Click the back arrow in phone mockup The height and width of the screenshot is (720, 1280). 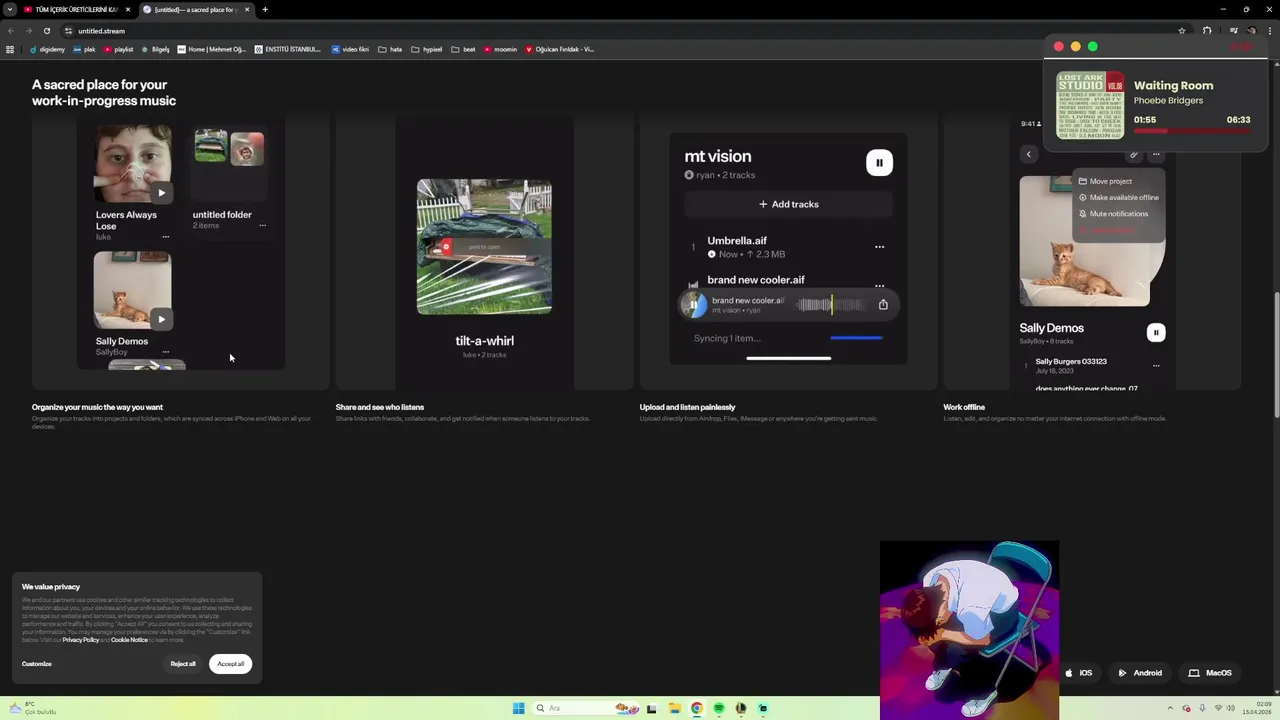[1028, 154]
